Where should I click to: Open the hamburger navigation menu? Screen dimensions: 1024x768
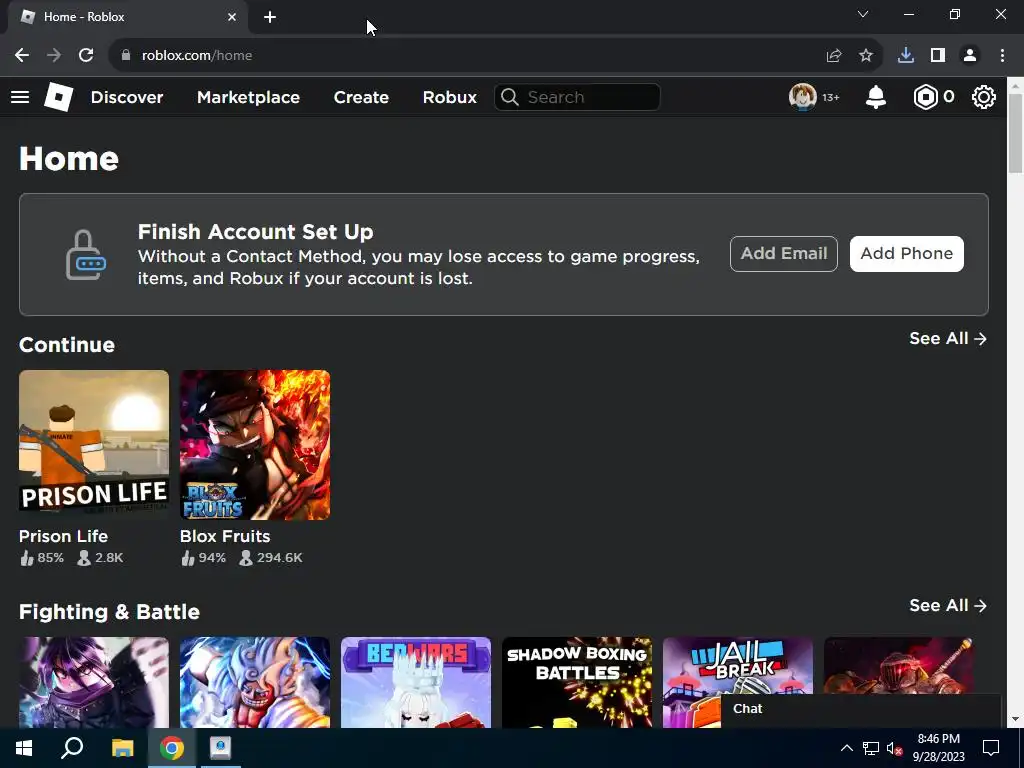(20, 97)
